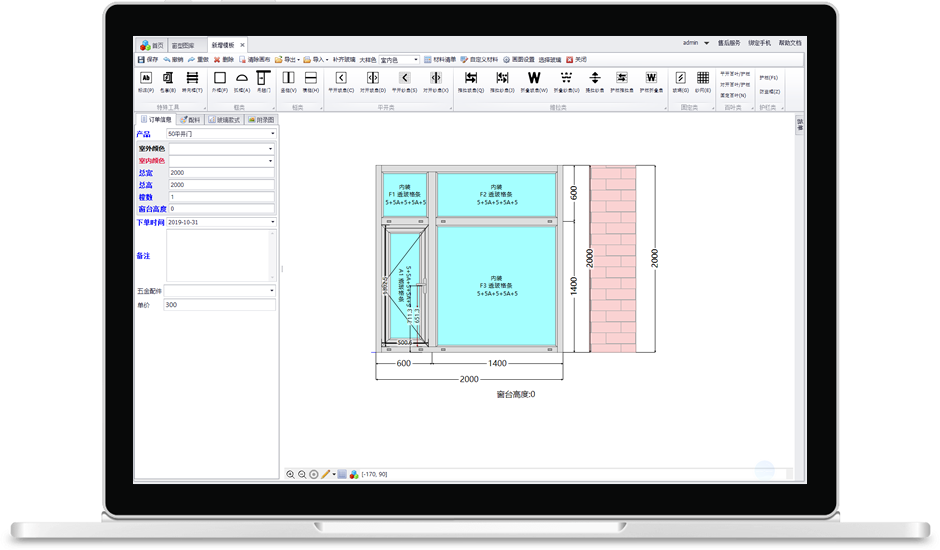
Task: Select the 配料 tab in the left panel
Action: pyautogui.click(x=191, y=120)
